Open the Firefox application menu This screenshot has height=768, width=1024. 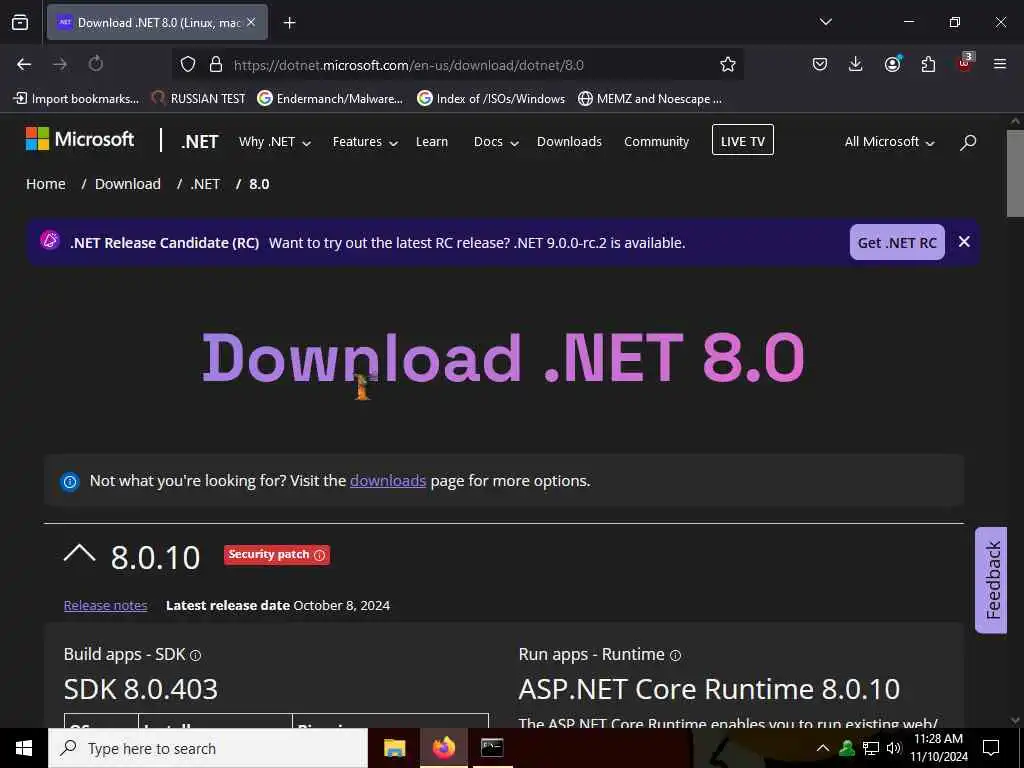pos(1000,64)
